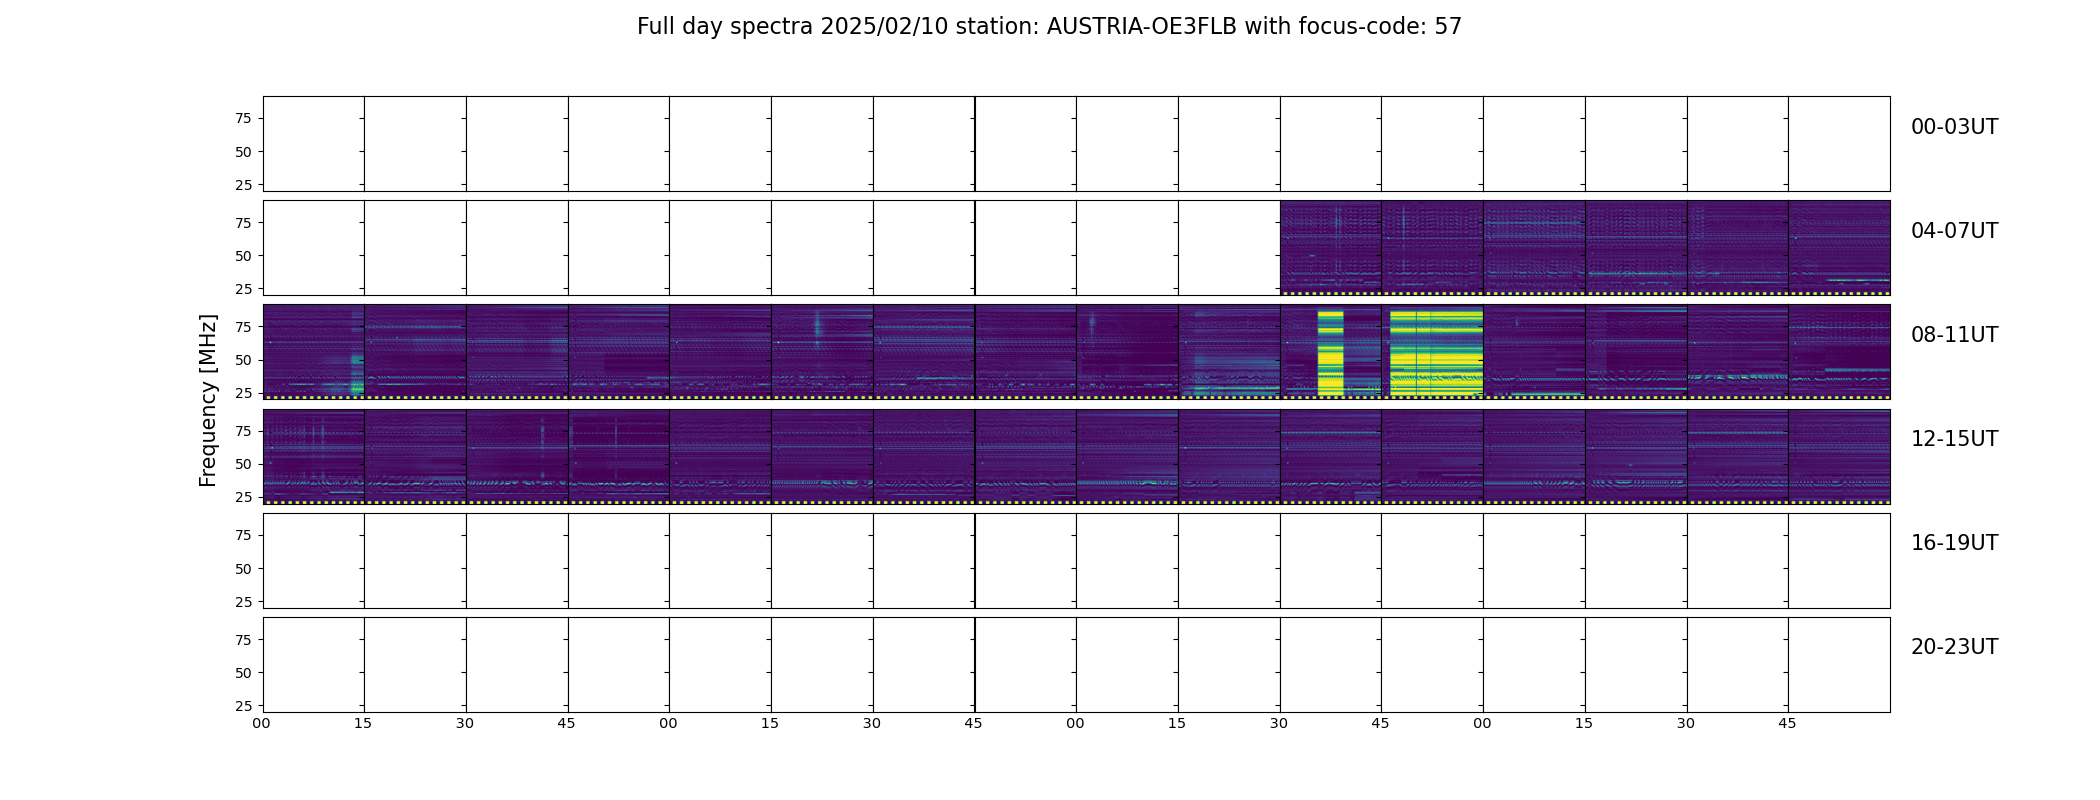Click the 75 tick in the 20-23UT row

click(x=243, y=640)
